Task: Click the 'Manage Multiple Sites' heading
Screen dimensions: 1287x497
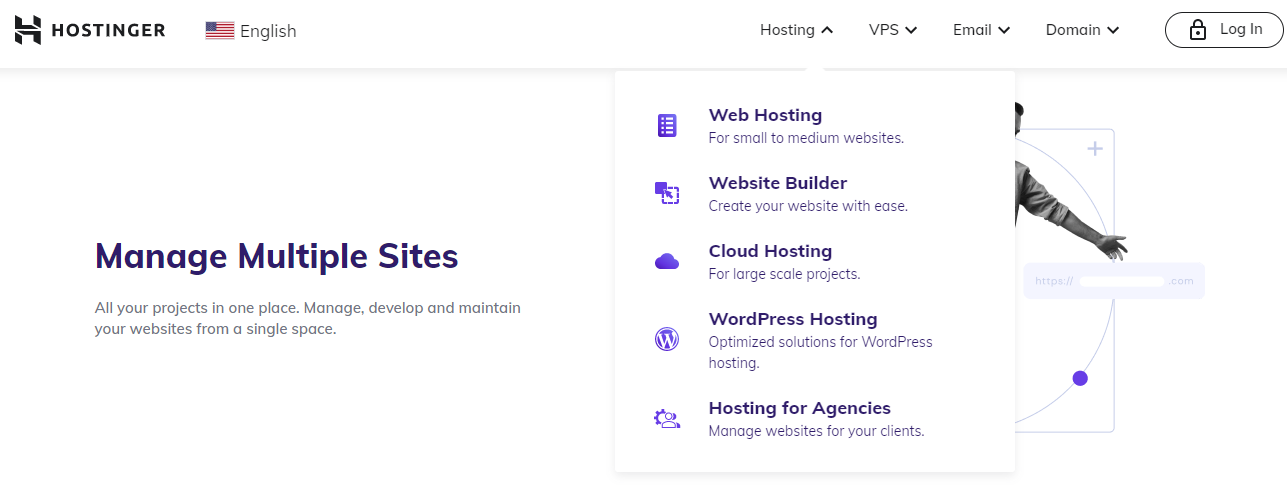Action: (276, 256)
